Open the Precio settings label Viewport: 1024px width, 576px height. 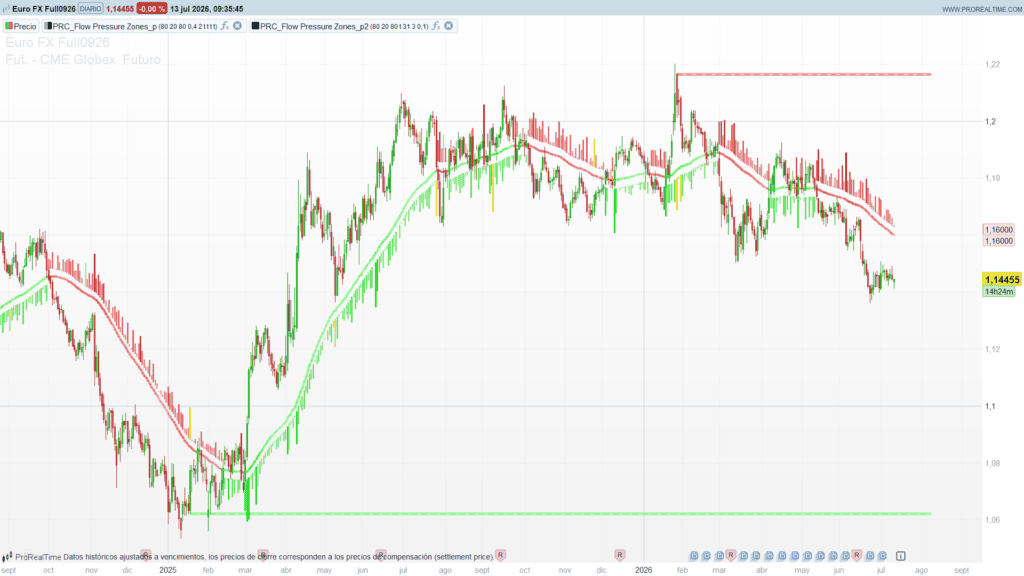pyautogui.click(x=25, y=26)
